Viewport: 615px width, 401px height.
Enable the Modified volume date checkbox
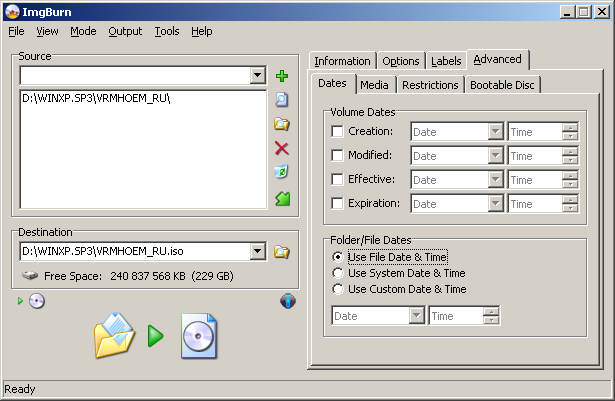pyautogui.click(x=337, y=155)
